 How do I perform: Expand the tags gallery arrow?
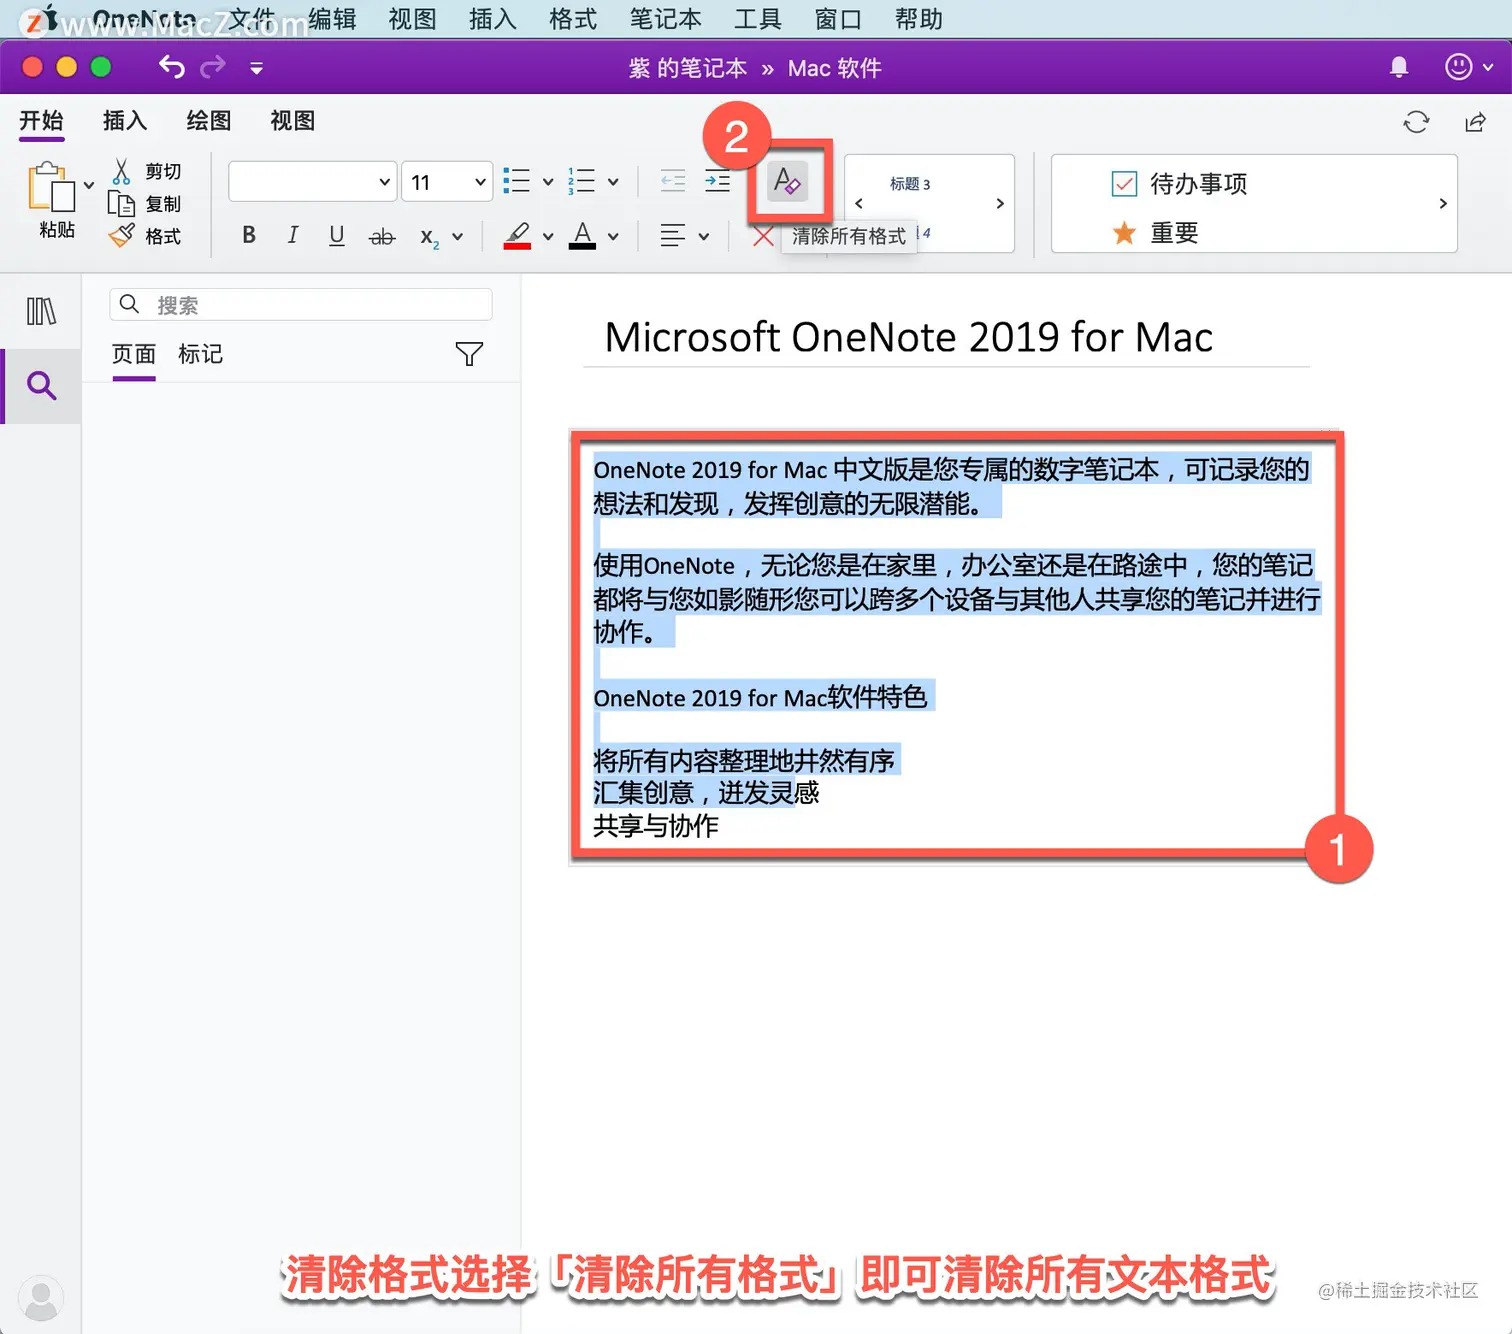(1443, 203)
